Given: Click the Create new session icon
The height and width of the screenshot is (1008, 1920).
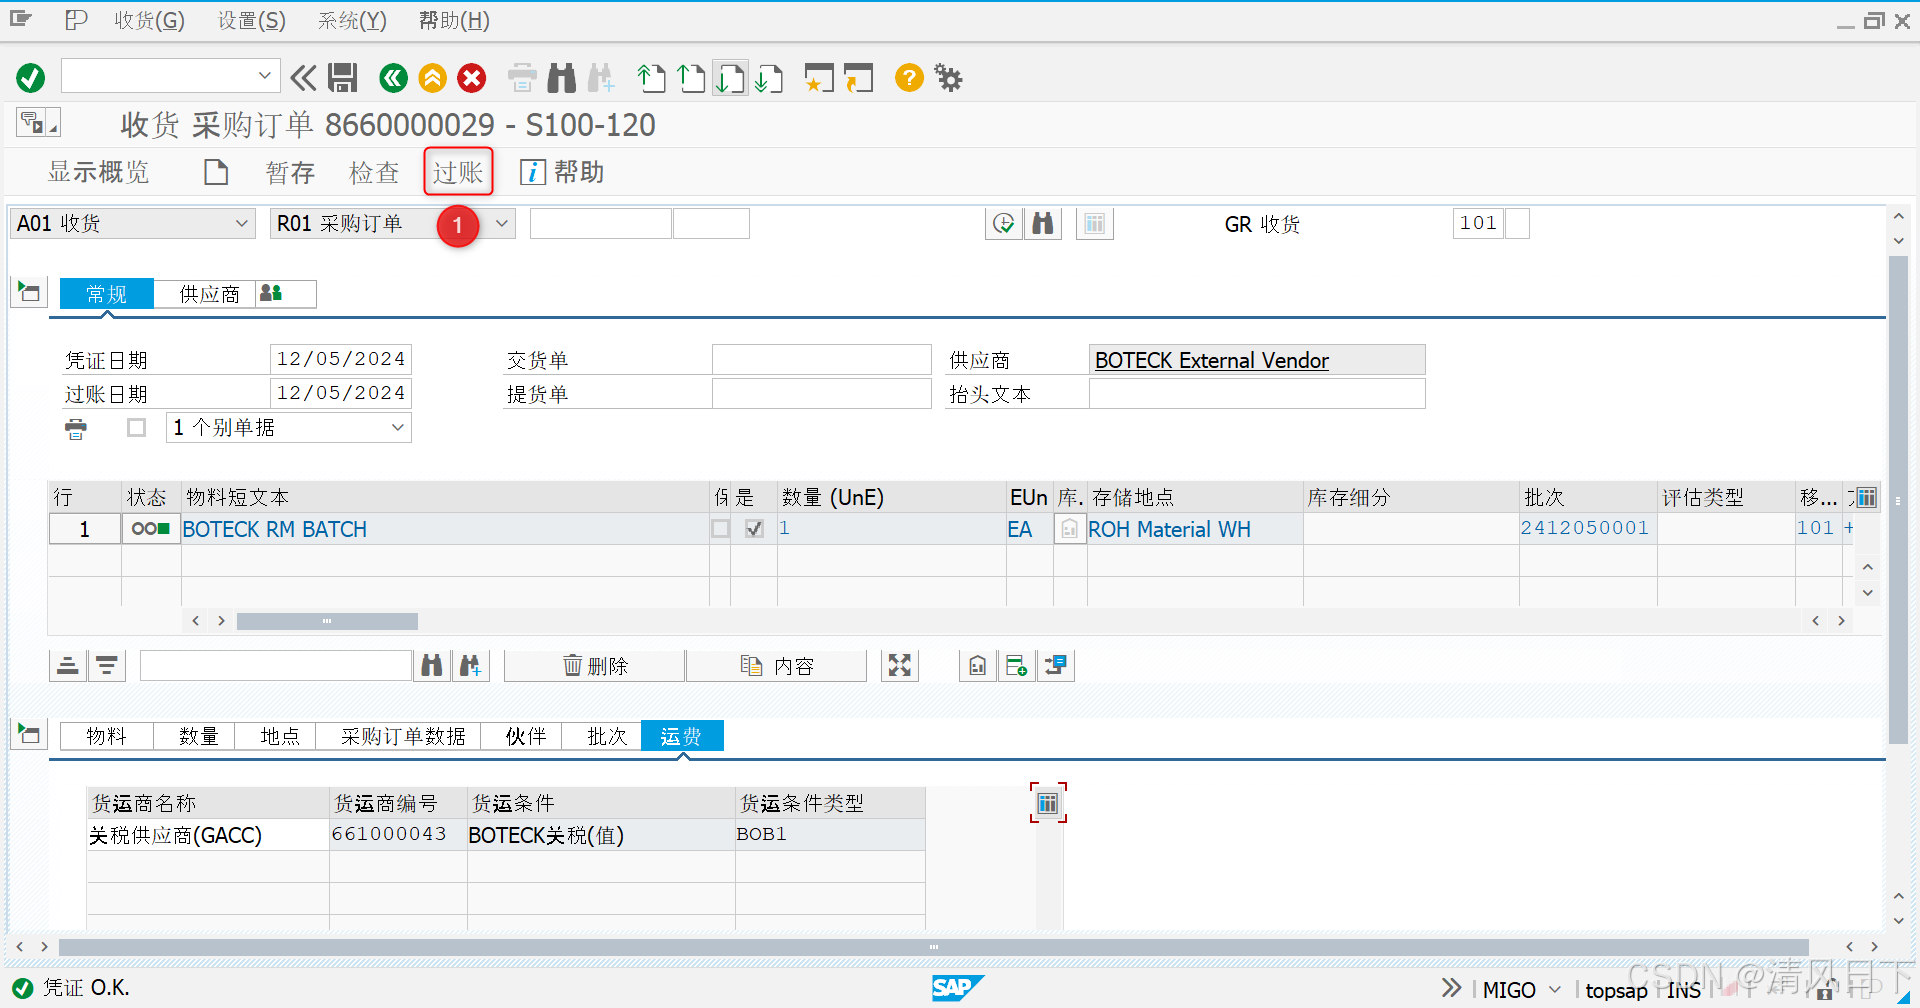Looking at the screenshot, I should pos(819,77).
